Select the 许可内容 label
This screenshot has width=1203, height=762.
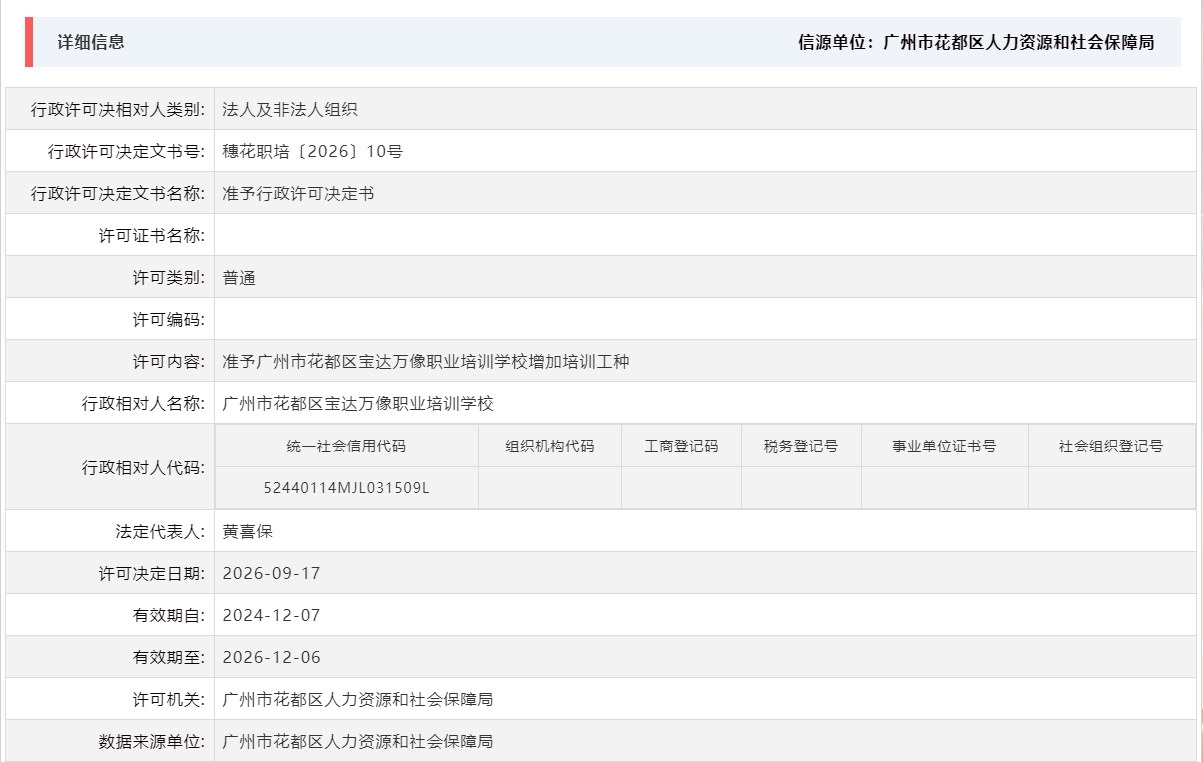(x=168, y=362)
